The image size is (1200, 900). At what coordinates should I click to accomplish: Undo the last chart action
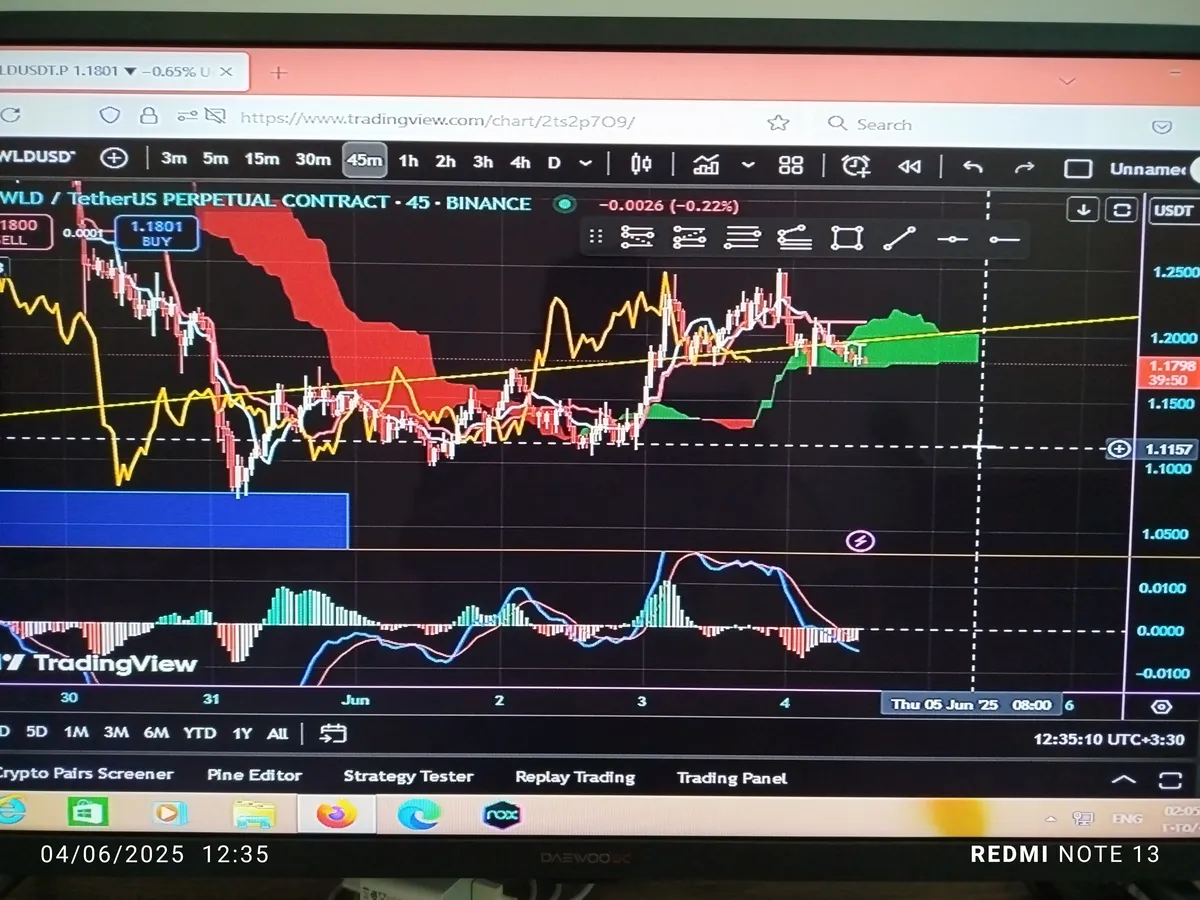click(x=973, y=167)
